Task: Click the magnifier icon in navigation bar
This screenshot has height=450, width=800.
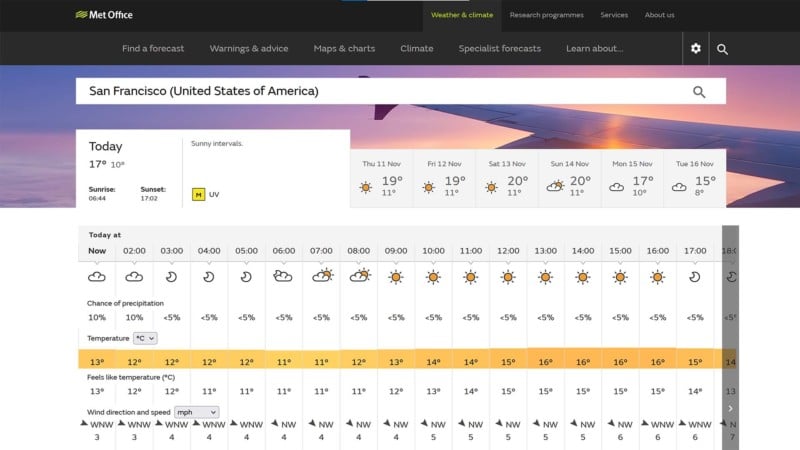Action: 722,48
